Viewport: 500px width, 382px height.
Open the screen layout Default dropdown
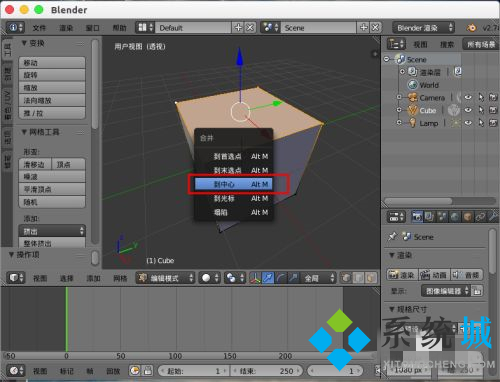click(145, 27)
